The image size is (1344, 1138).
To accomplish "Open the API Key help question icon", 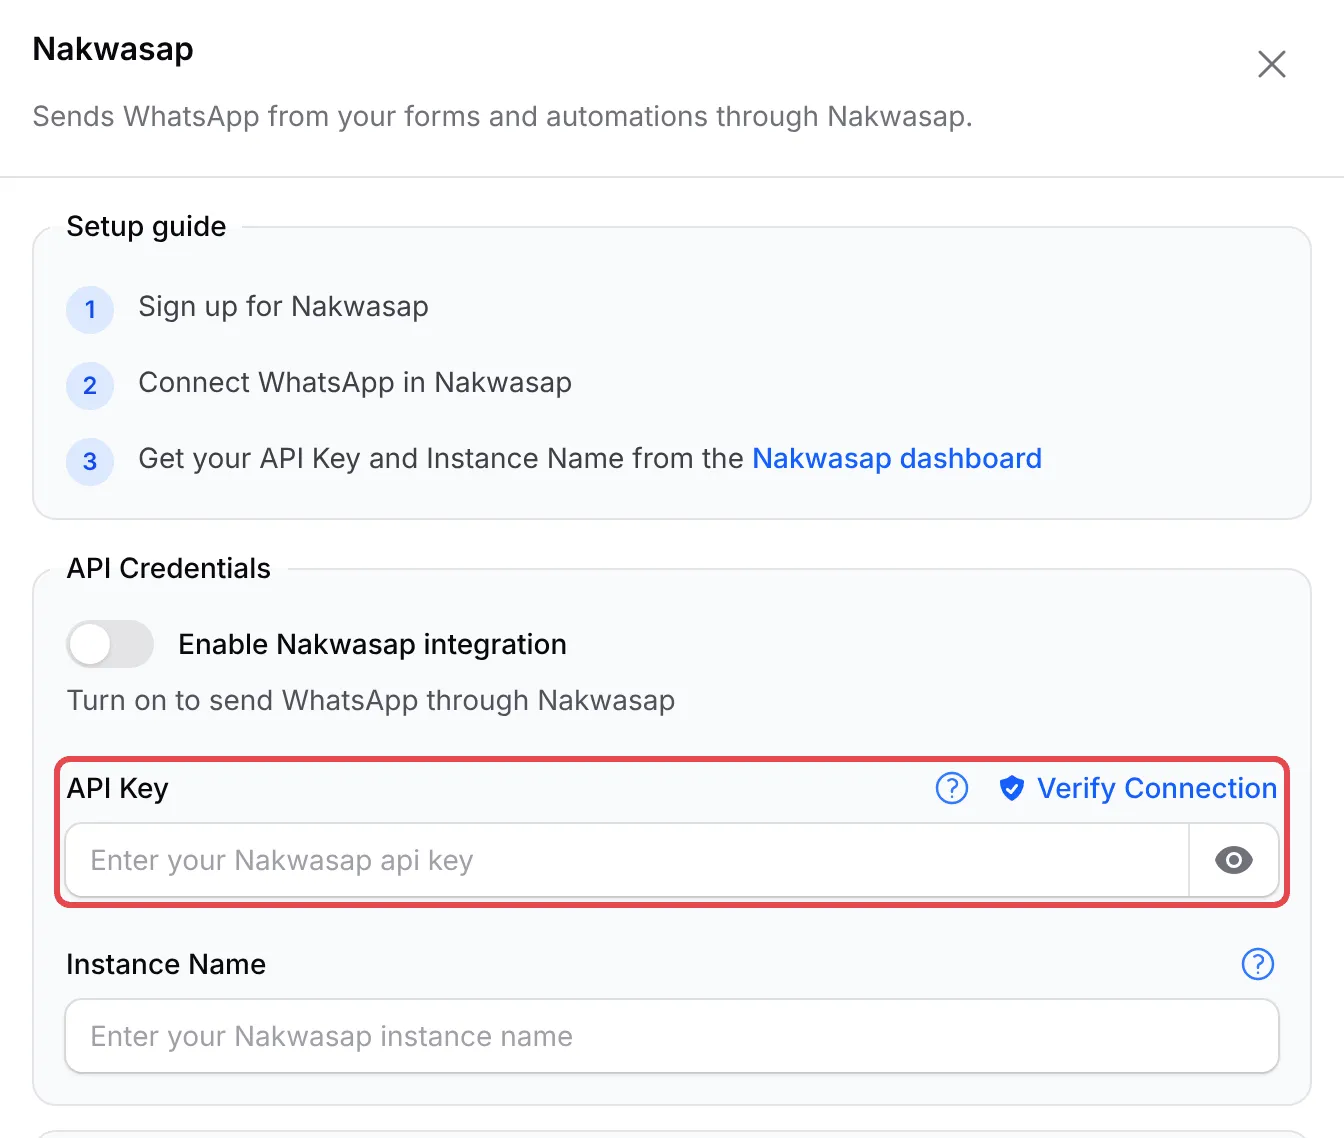I will pos(952,788).
